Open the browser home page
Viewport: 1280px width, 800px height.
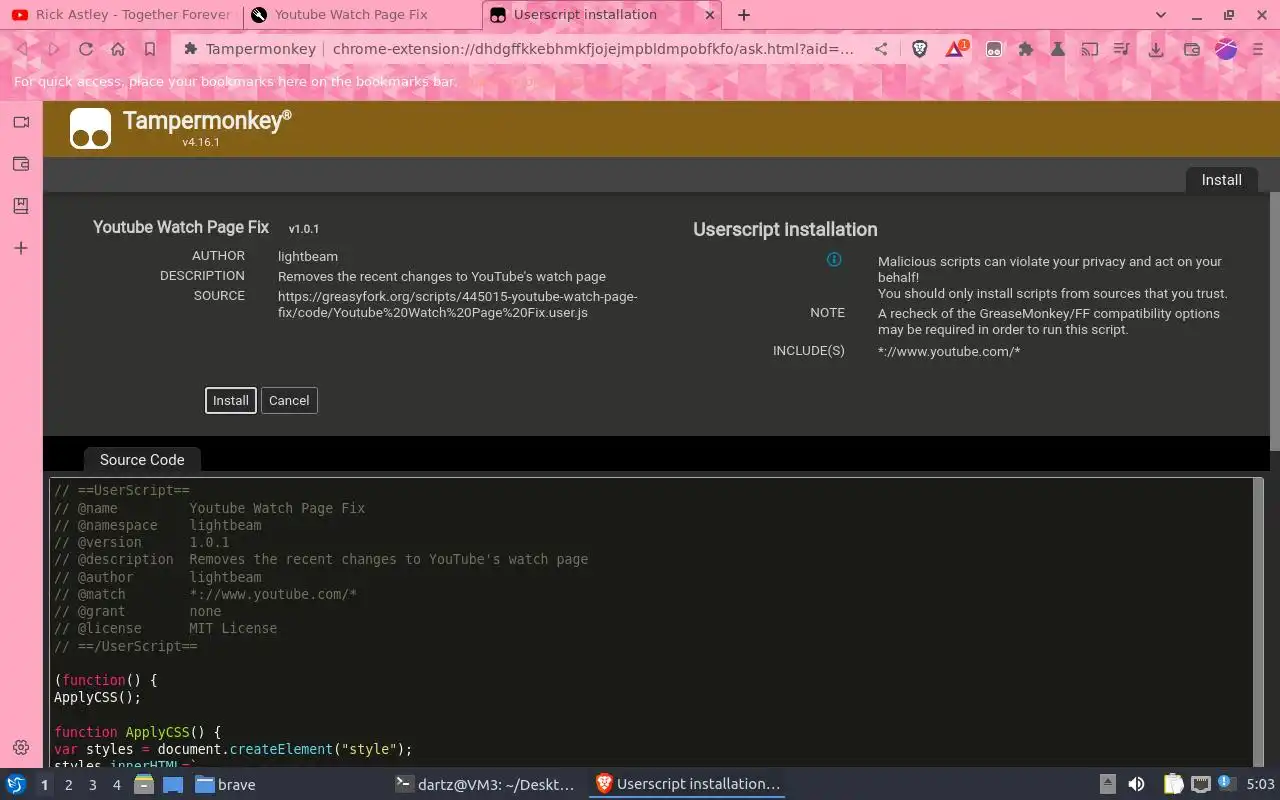(118, 49)
